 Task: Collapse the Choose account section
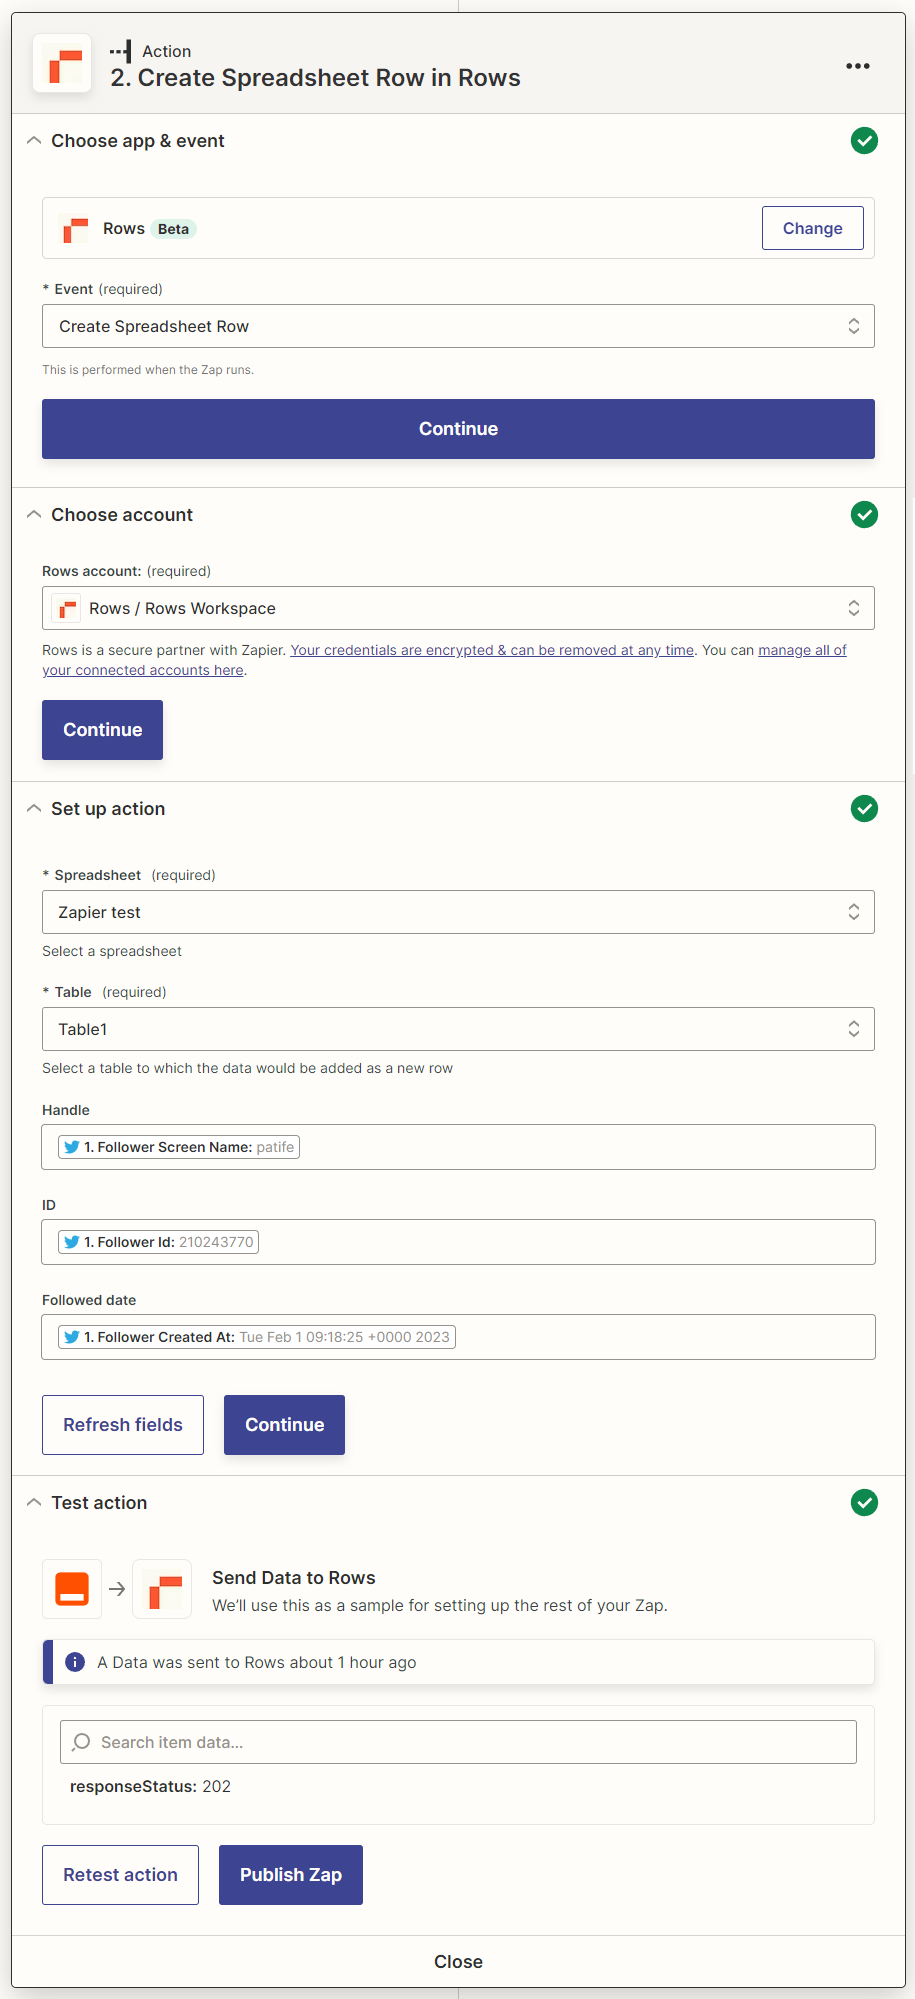tap(34, 515)
